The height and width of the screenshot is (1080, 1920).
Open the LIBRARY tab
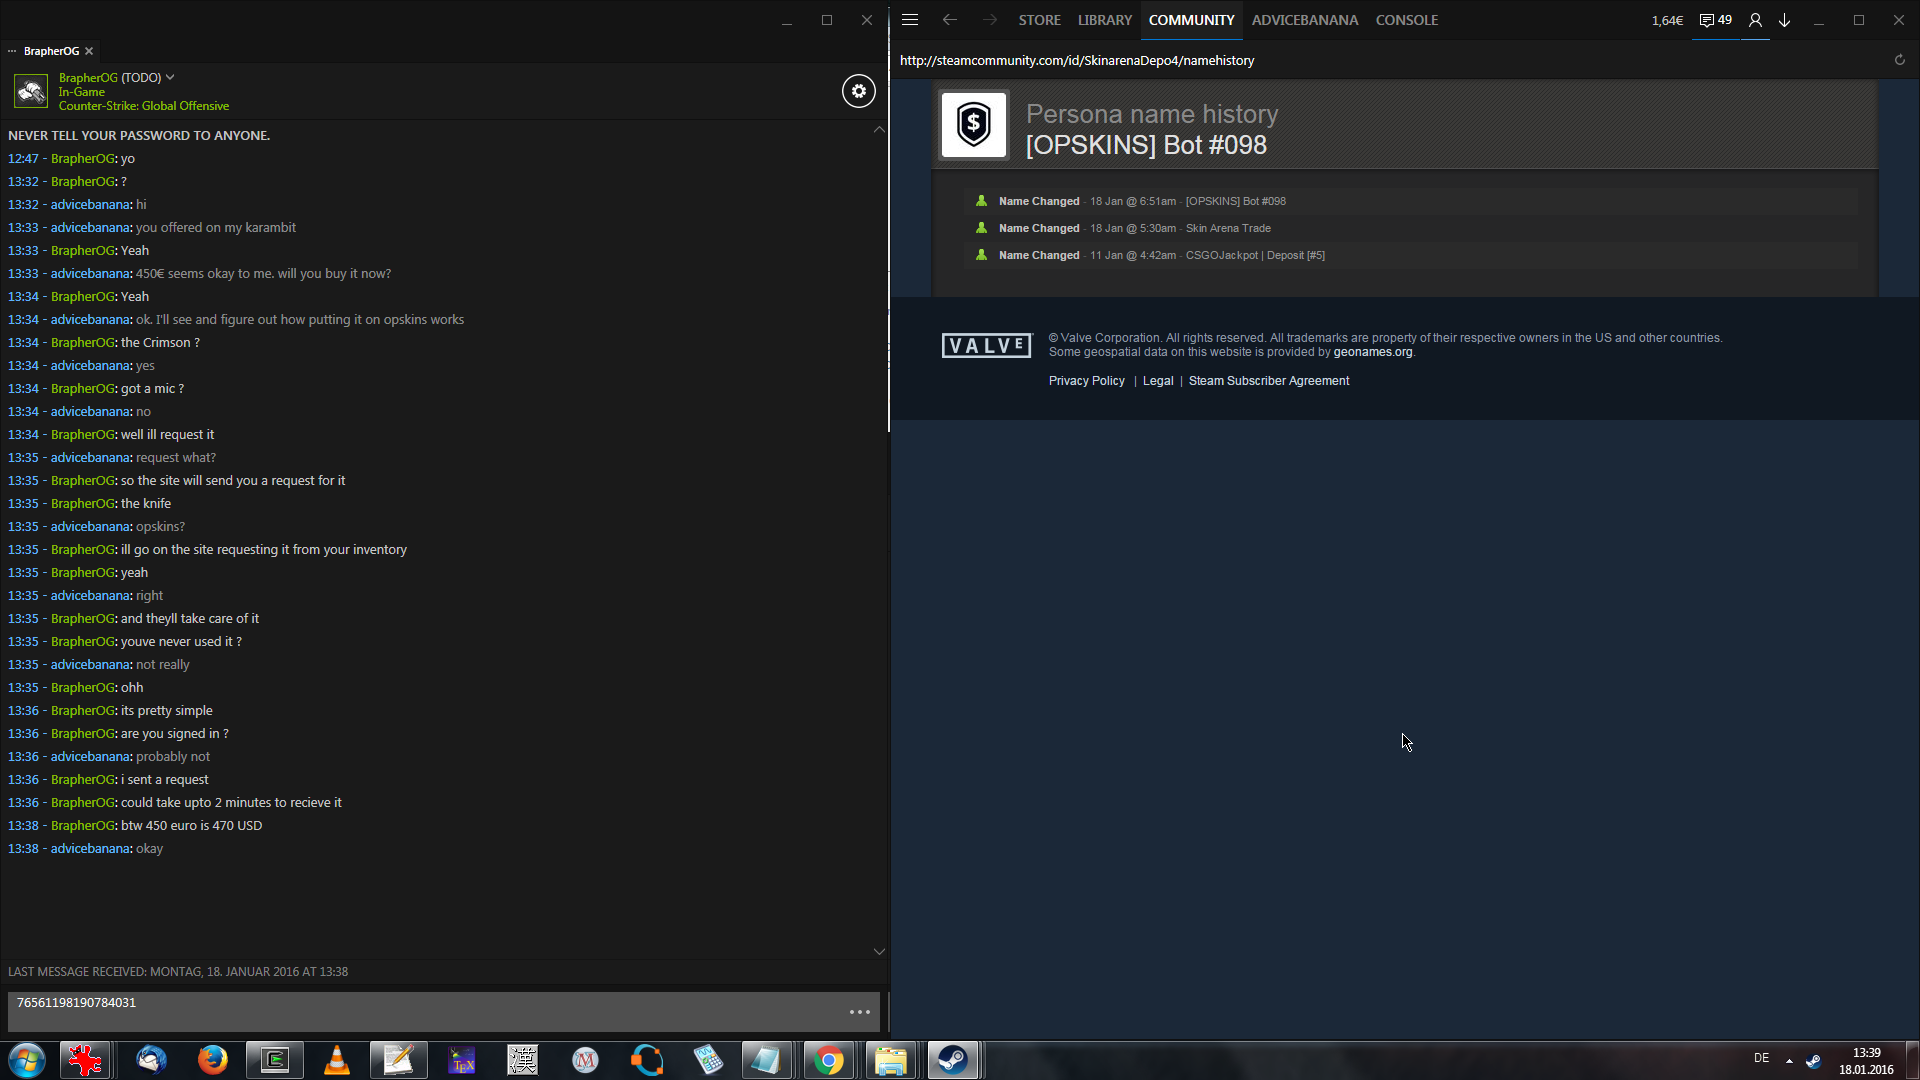(1104, 20)
